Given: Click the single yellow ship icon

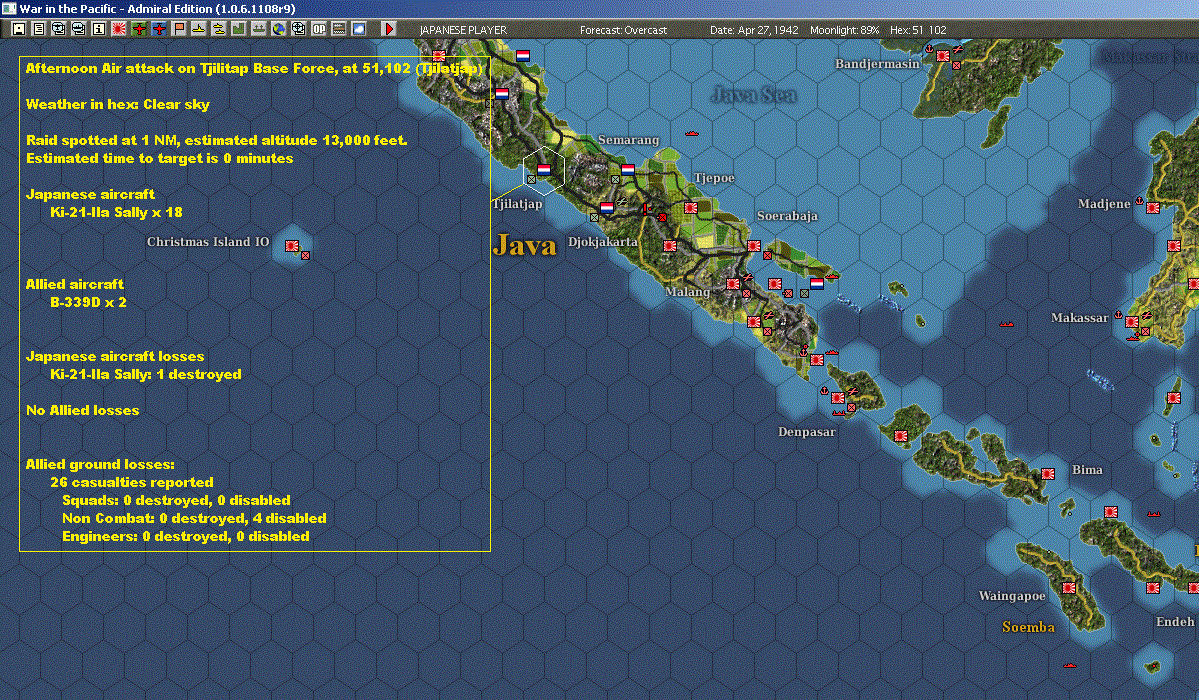Looking at the screenshot, I should click(x=199, y=29).
